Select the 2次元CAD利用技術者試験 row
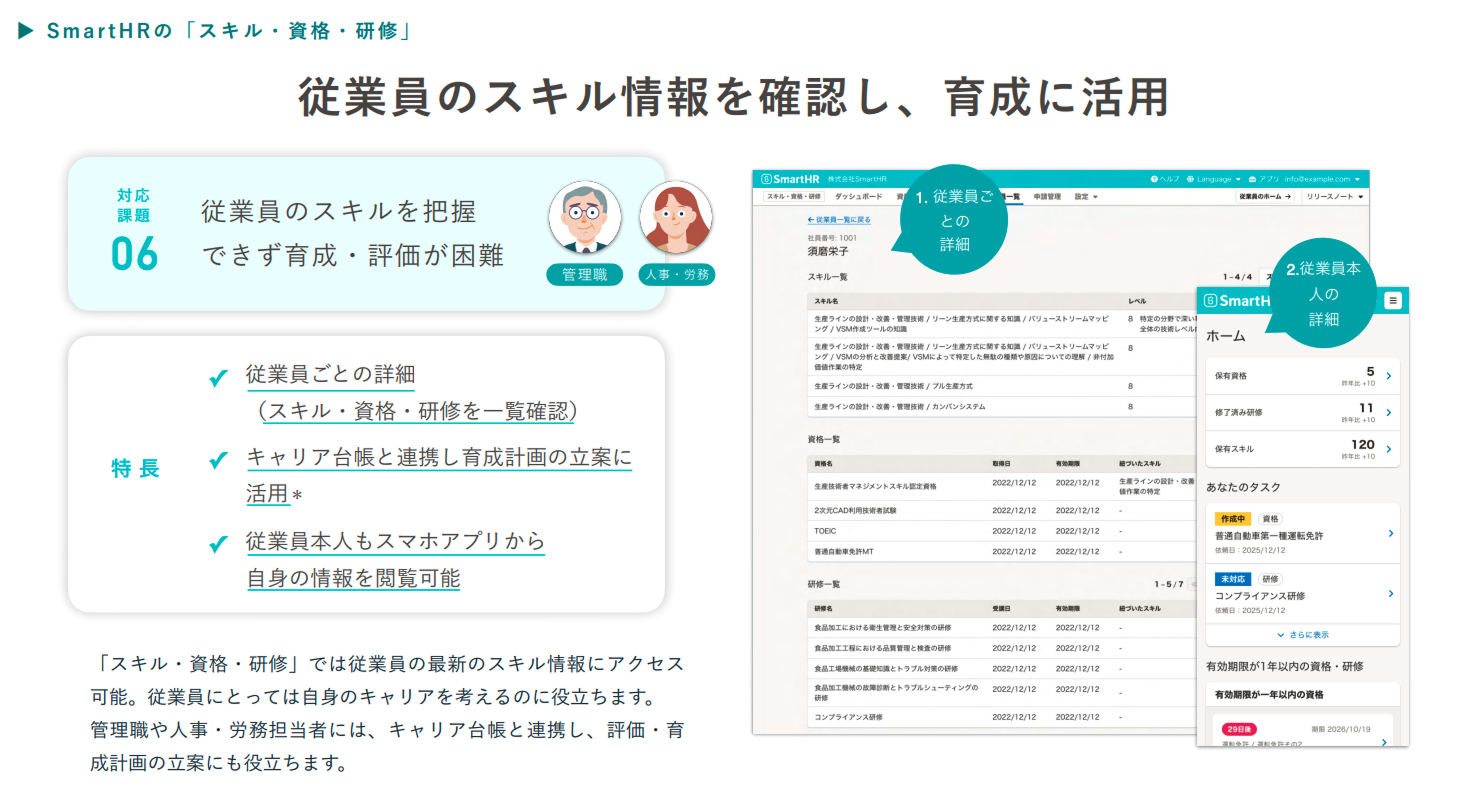This screenshot has width=1466, height=802. [1004, 510]
